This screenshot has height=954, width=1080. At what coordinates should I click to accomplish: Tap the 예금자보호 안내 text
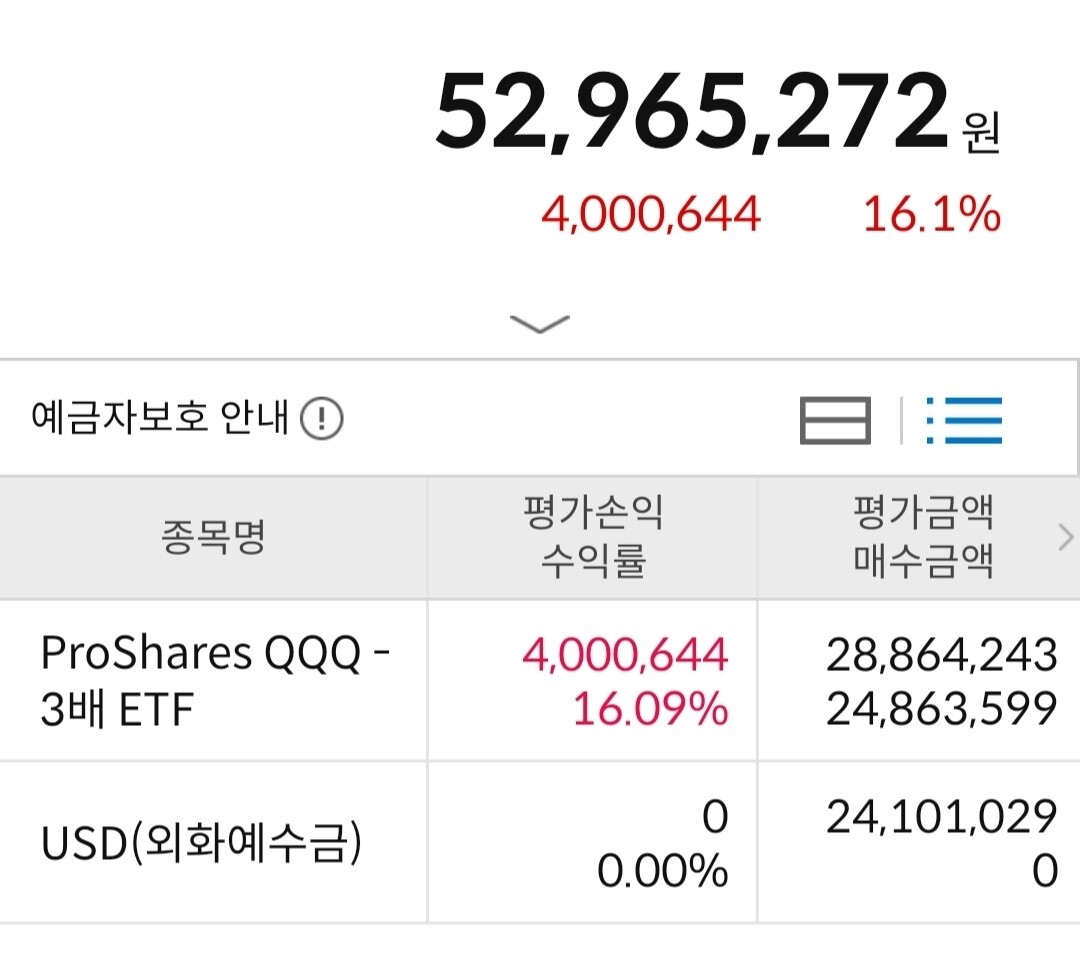click(x=160, y=417)
